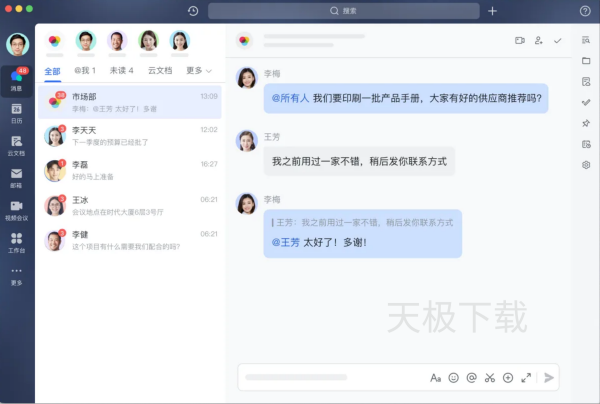The width and height of the screenshot is (600, 404).
Task: Click the add member icon in chat header
Action: [539, 41]
